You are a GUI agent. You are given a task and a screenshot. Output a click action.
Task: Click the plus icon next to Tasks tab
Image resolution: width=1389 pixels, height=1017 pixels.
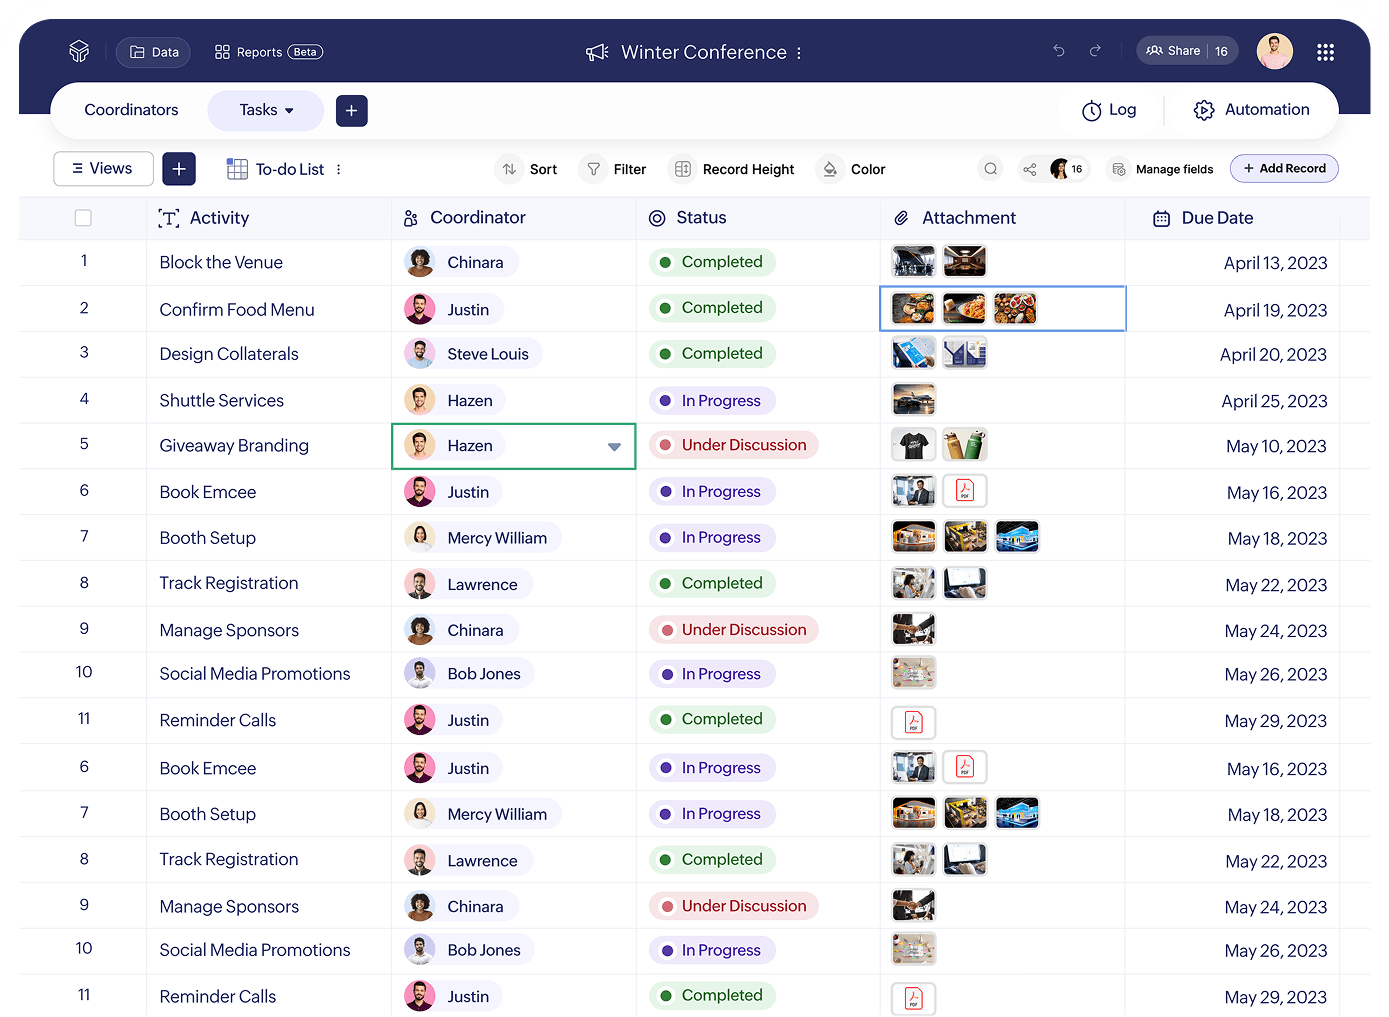[x=352, y=111]
